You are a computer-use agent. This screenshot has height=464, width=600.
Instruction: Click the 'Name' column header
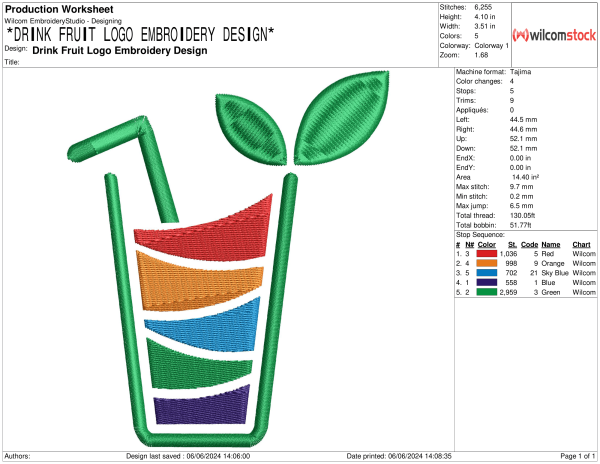coord(551,244)
